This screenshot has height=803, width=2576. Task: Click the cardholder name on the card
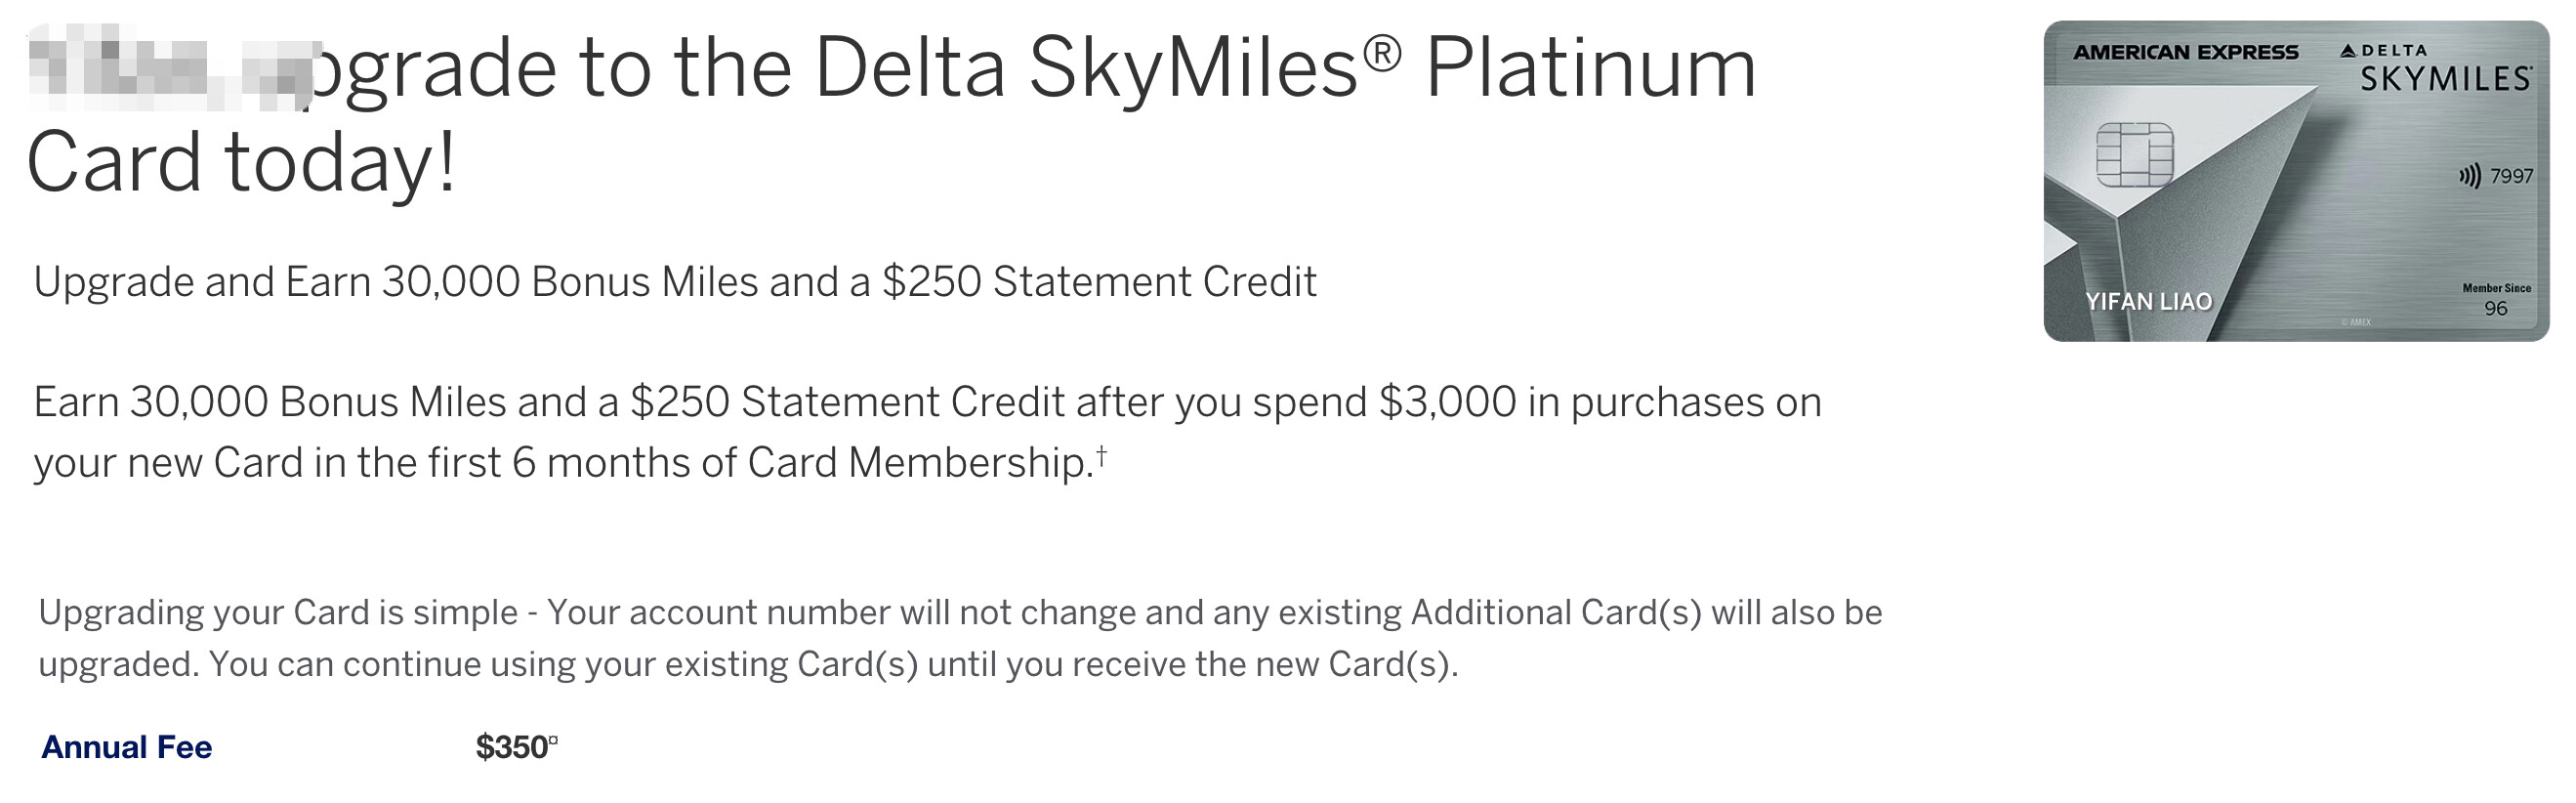coord(2148,302)
